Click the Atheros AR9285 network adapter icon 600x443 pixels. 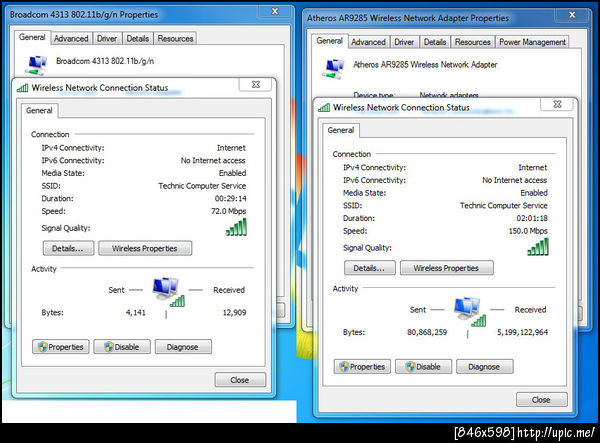coord(334,68)
